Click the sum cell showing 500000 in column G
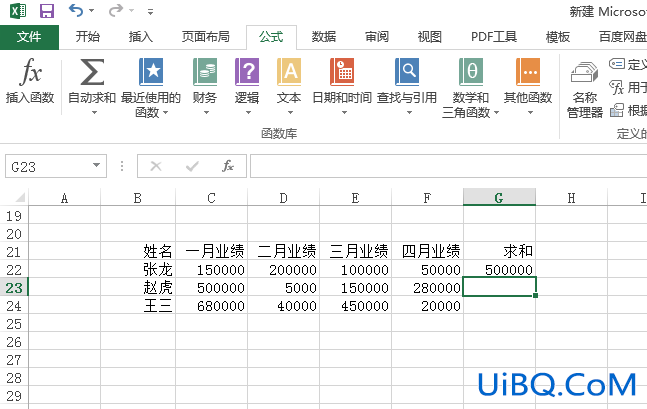The width and height of the screenshot is (647, 409). pyautogui.click(x=499, y=269)
